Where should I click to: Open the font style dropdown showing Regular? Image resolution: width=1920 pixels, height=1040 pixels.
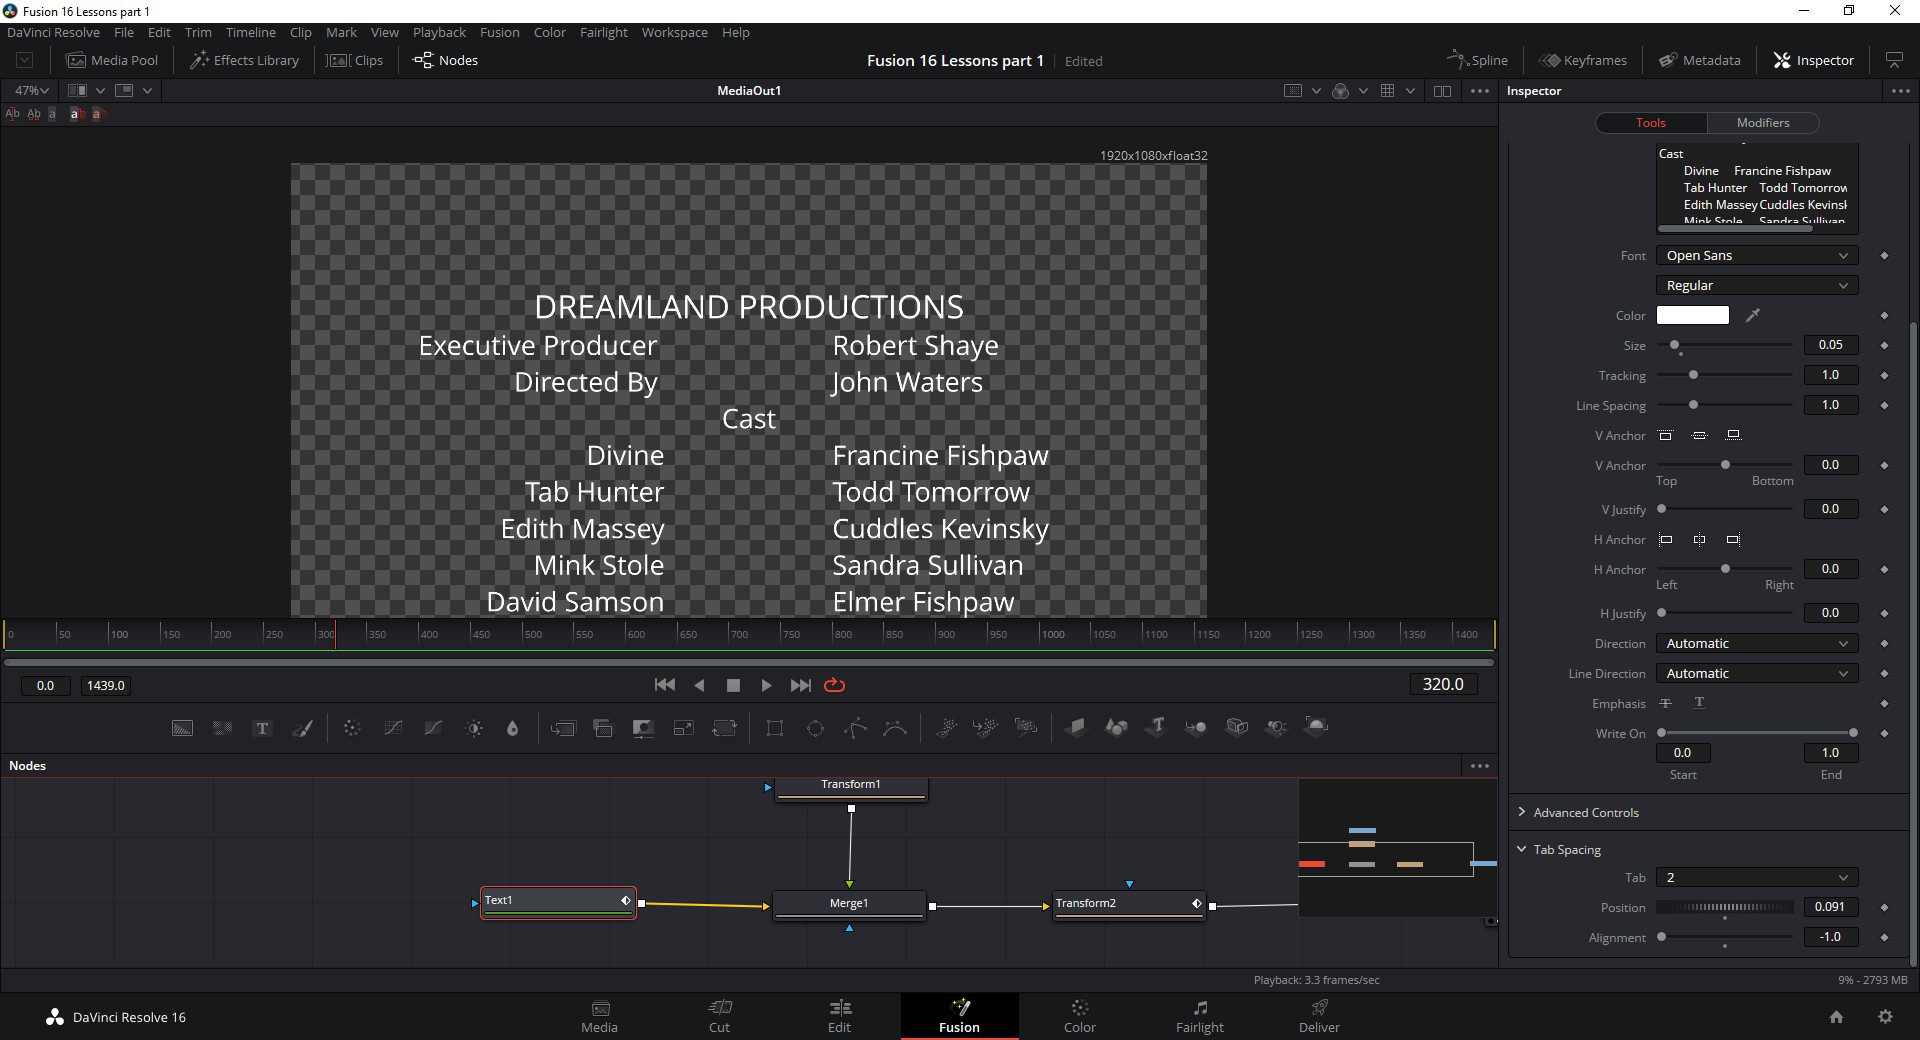[1757, 286]
